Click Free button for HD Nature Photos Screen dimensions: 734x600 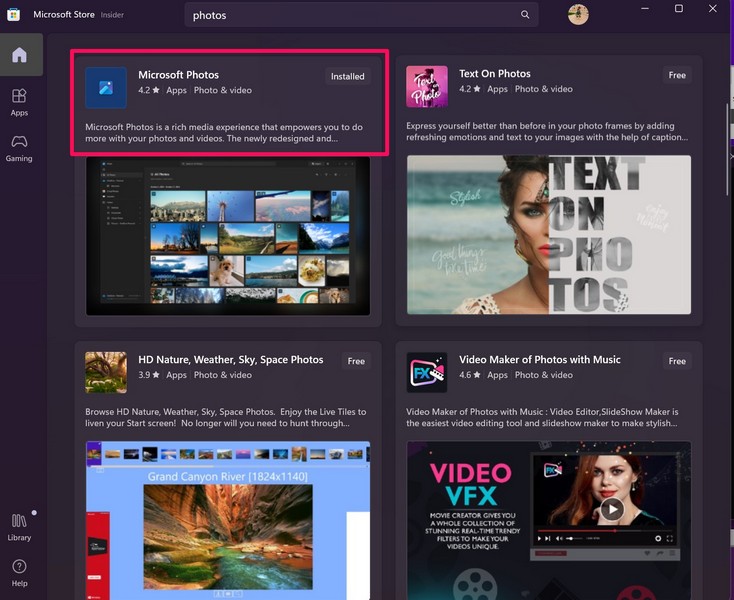pos(356,361)
